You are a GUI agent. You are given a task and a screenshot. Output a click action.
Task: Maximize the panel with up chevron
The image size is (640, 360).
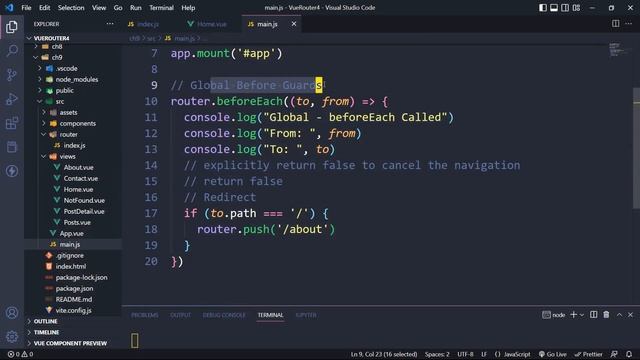[x=619, y=315]
